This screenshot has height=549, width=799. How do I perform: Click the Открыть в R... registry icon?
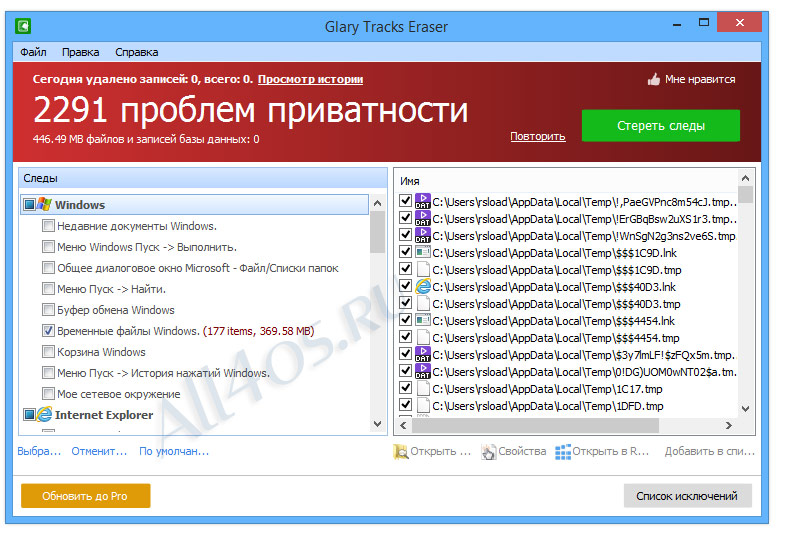coord(563,452)
